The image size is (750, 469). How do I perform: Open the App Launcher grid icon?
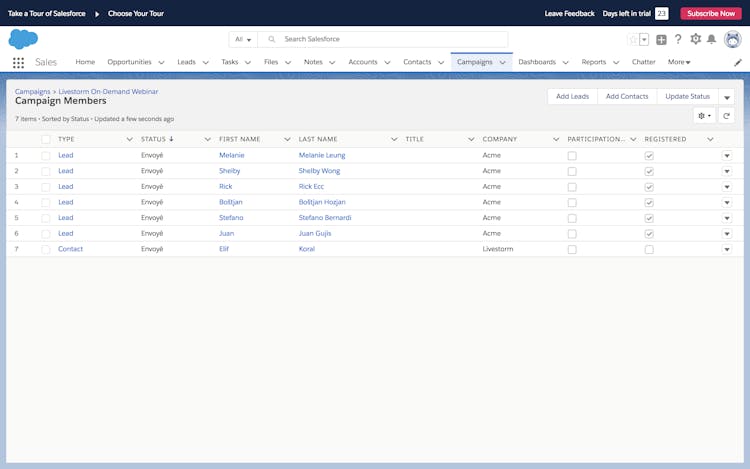[18, 62]
